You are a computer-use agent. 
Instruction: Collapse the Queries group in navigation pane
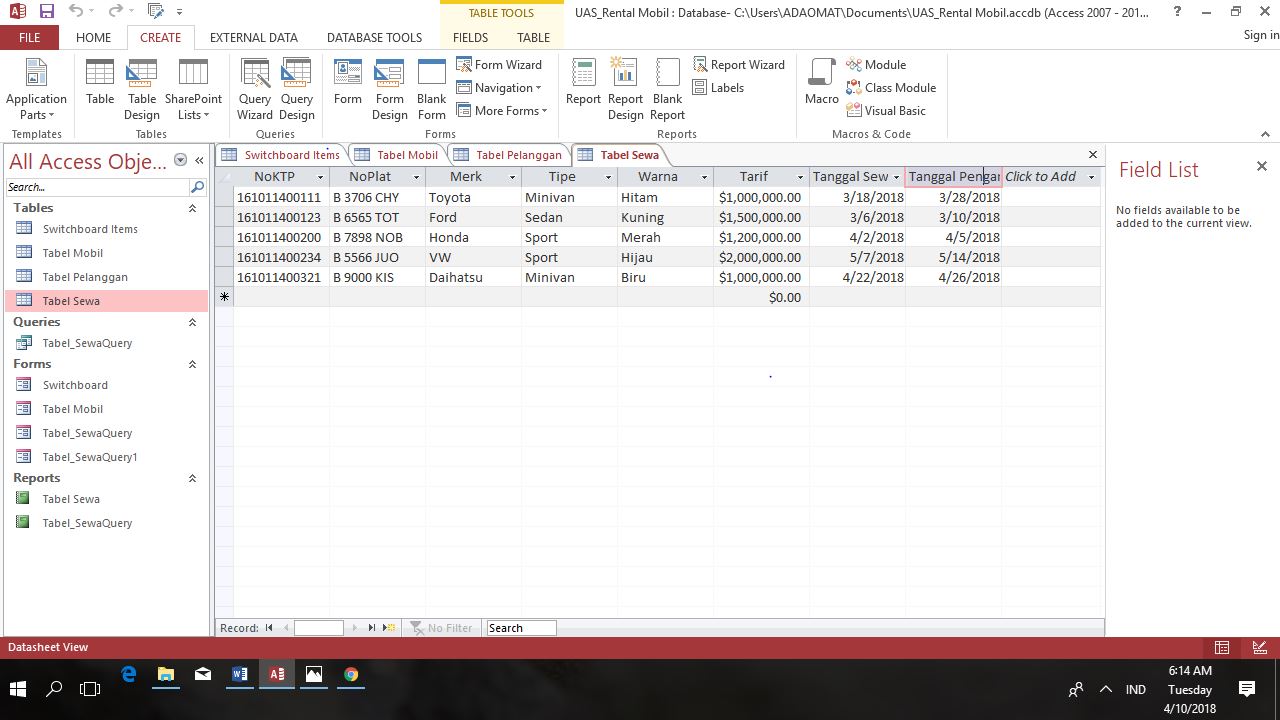coord(192,322)
